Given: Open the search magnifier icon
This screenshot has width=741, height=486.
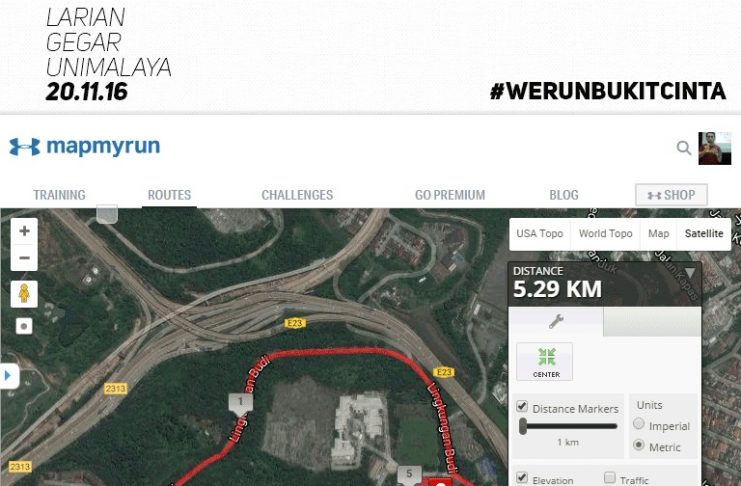Looking at the screenshot, I should 683,148.
